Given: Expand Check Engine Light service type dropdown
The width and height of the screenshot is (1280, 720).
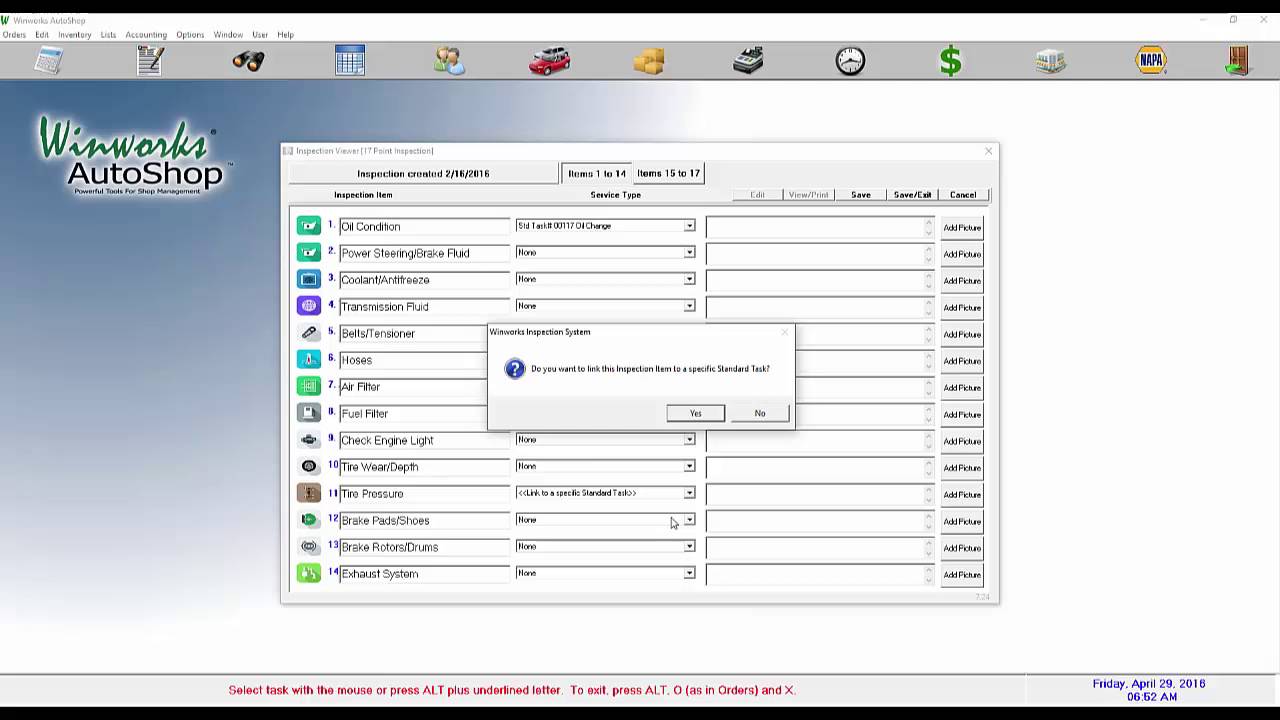Looking at the screenshot, I should pyautogui.click(x=689, y=439).
